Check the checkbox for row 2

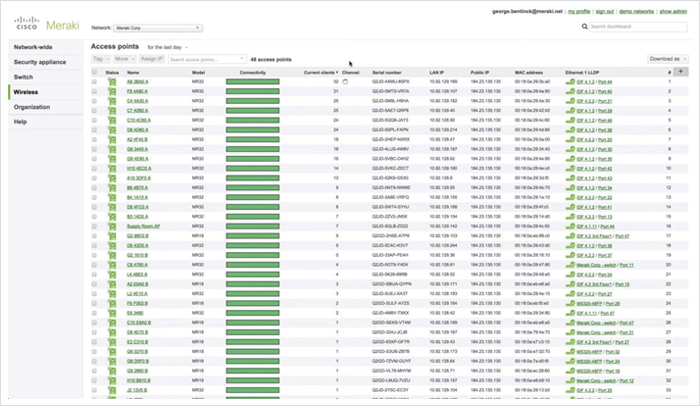[94, 92]
